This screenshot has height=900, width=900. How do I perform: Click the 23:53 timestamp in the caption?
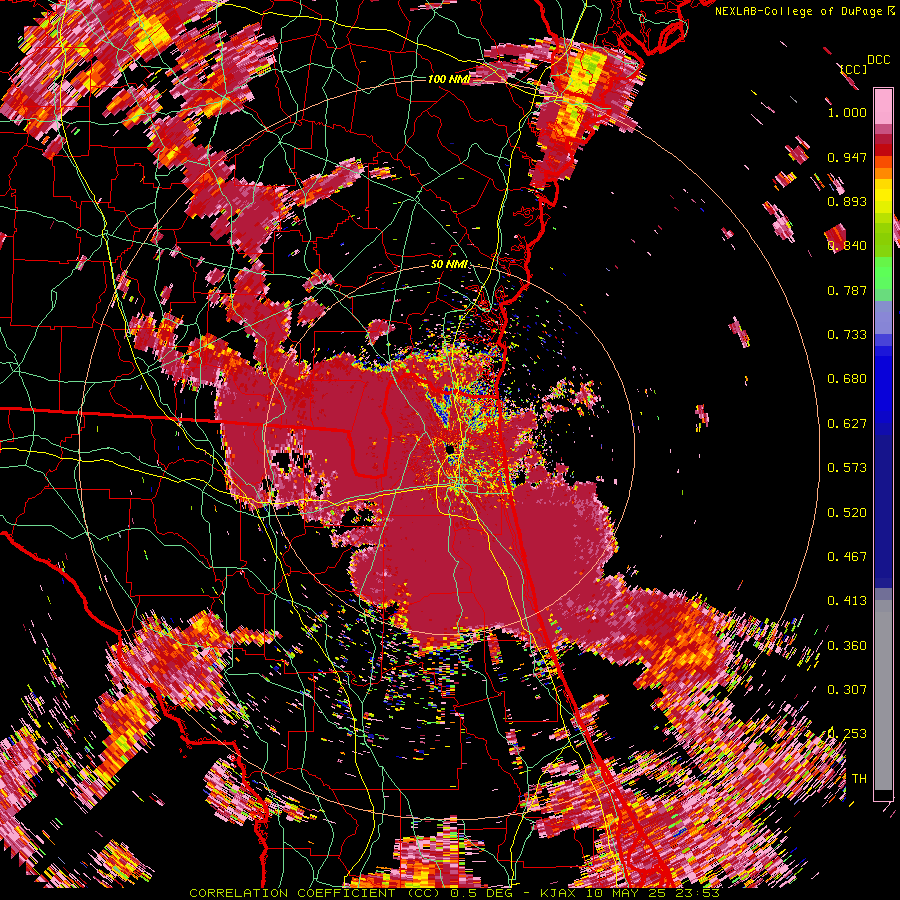pos(697,893)
